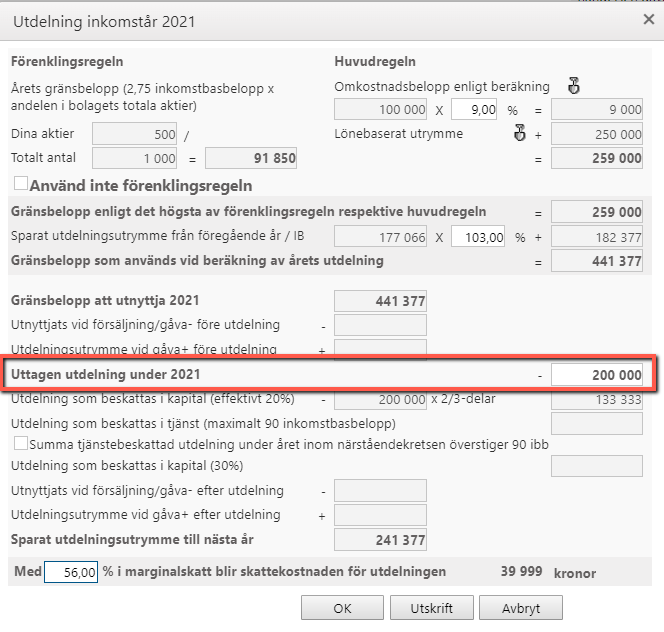Click the Huvudregeln heading
664x632 pixels.
coord(375,61)
